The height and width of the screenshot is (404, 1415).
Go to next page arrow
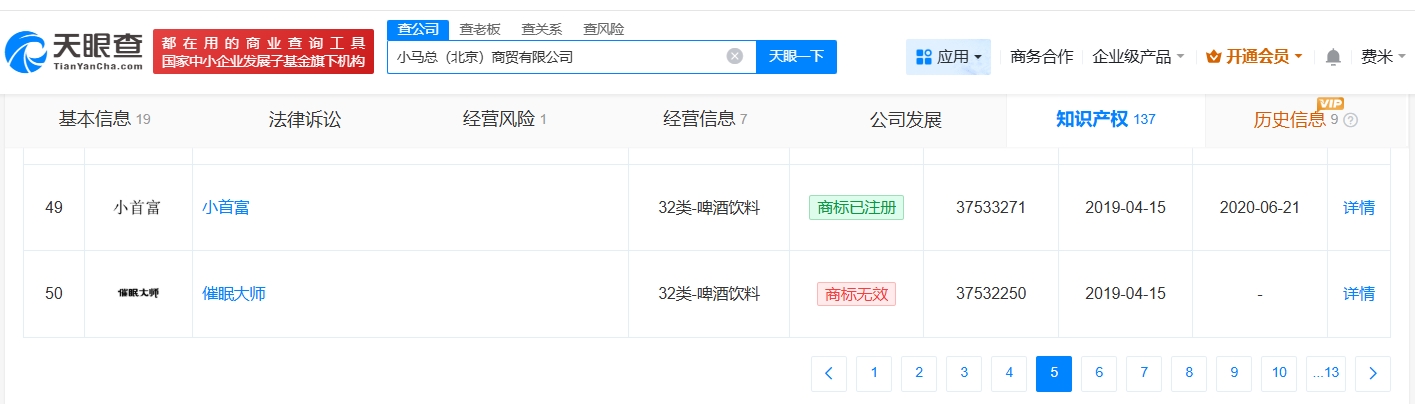point(1373,373)
